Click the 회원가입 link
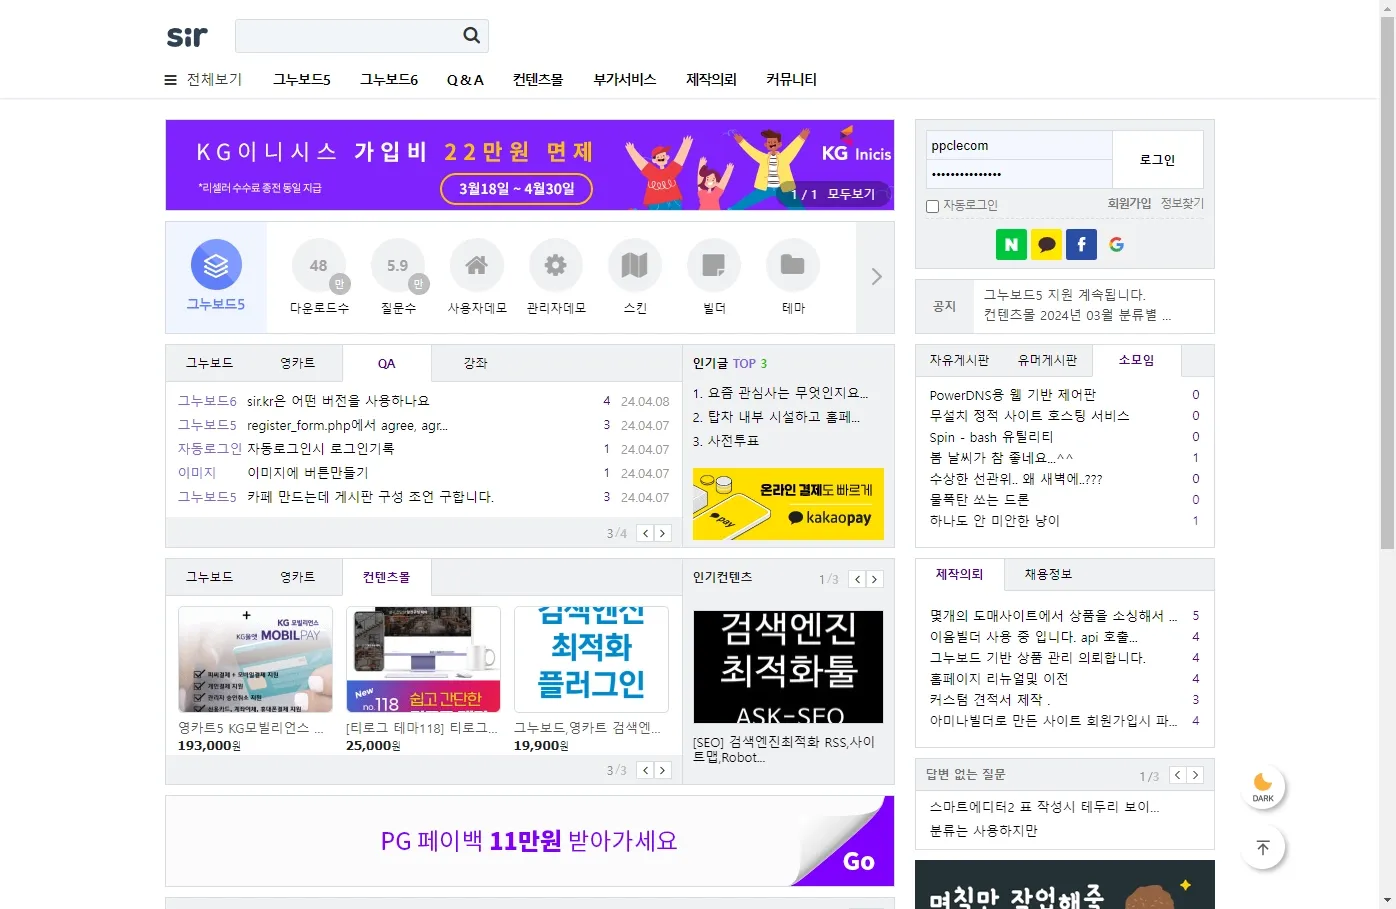Image resolution: width=1396 pixels, height=909 pixels. (1129, 203)
